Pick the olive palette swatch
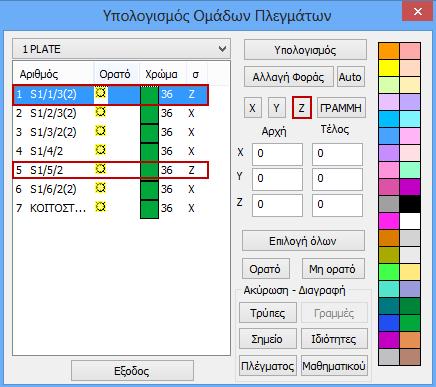 coord(389,255)
